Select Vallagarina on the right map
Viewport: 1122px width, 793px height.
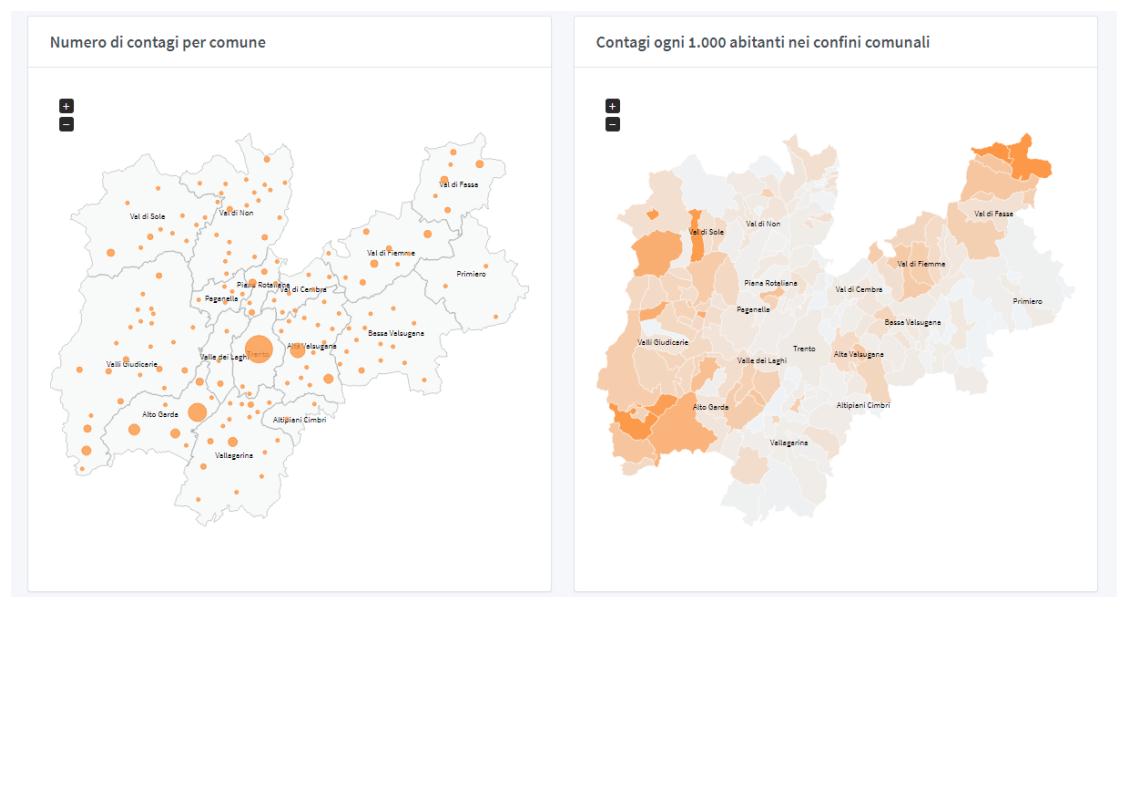(789, 442)
